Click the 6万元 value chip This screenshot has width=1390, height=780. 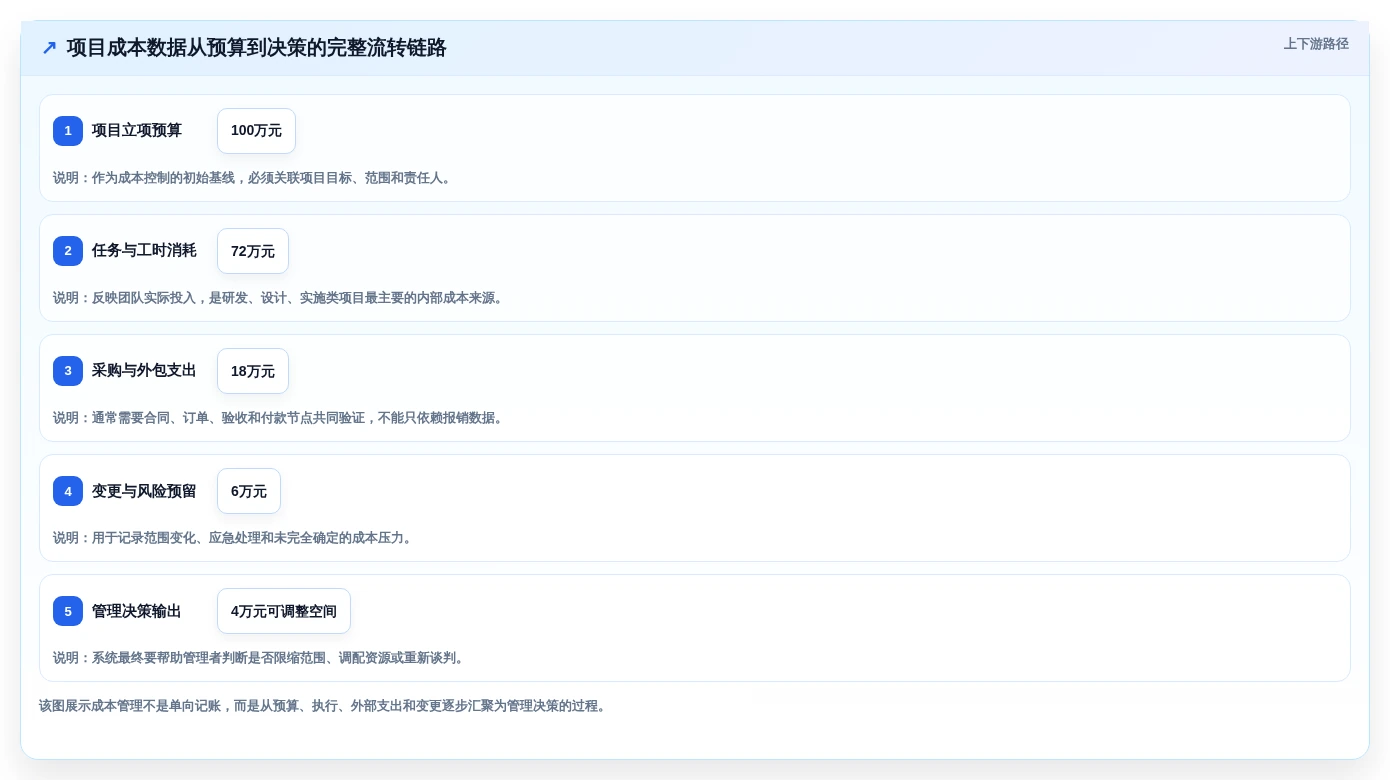tap(249, 491)
